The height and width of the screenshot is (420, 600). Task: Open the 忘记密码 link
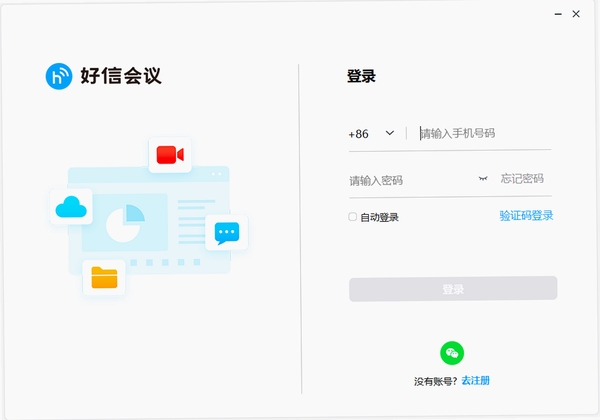click(x=522, y=179)
